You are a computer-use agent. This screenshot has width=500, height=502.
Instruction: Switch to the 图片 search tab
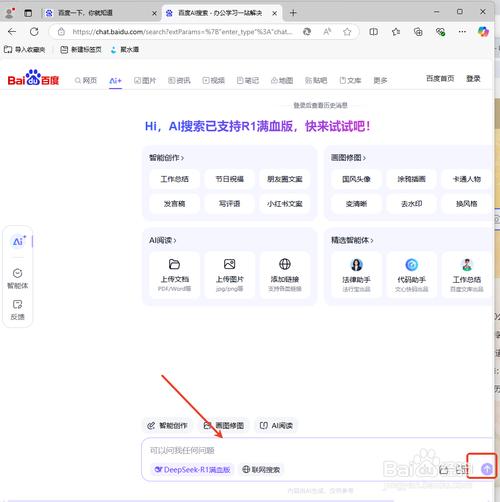145,80
